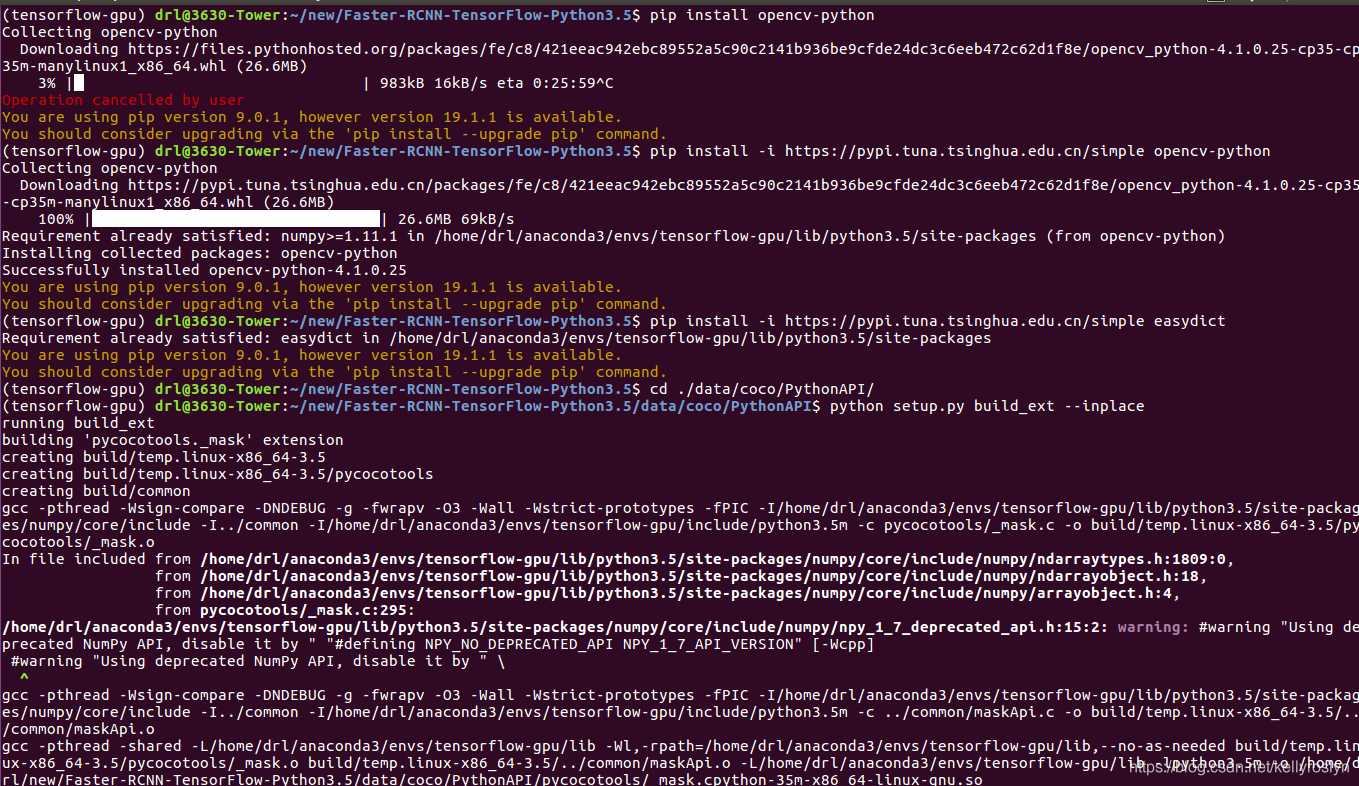Select the '[-Wcpp]' compiler flag text
The width and height of the screenshot is (1359, 786).
(842, 644)
